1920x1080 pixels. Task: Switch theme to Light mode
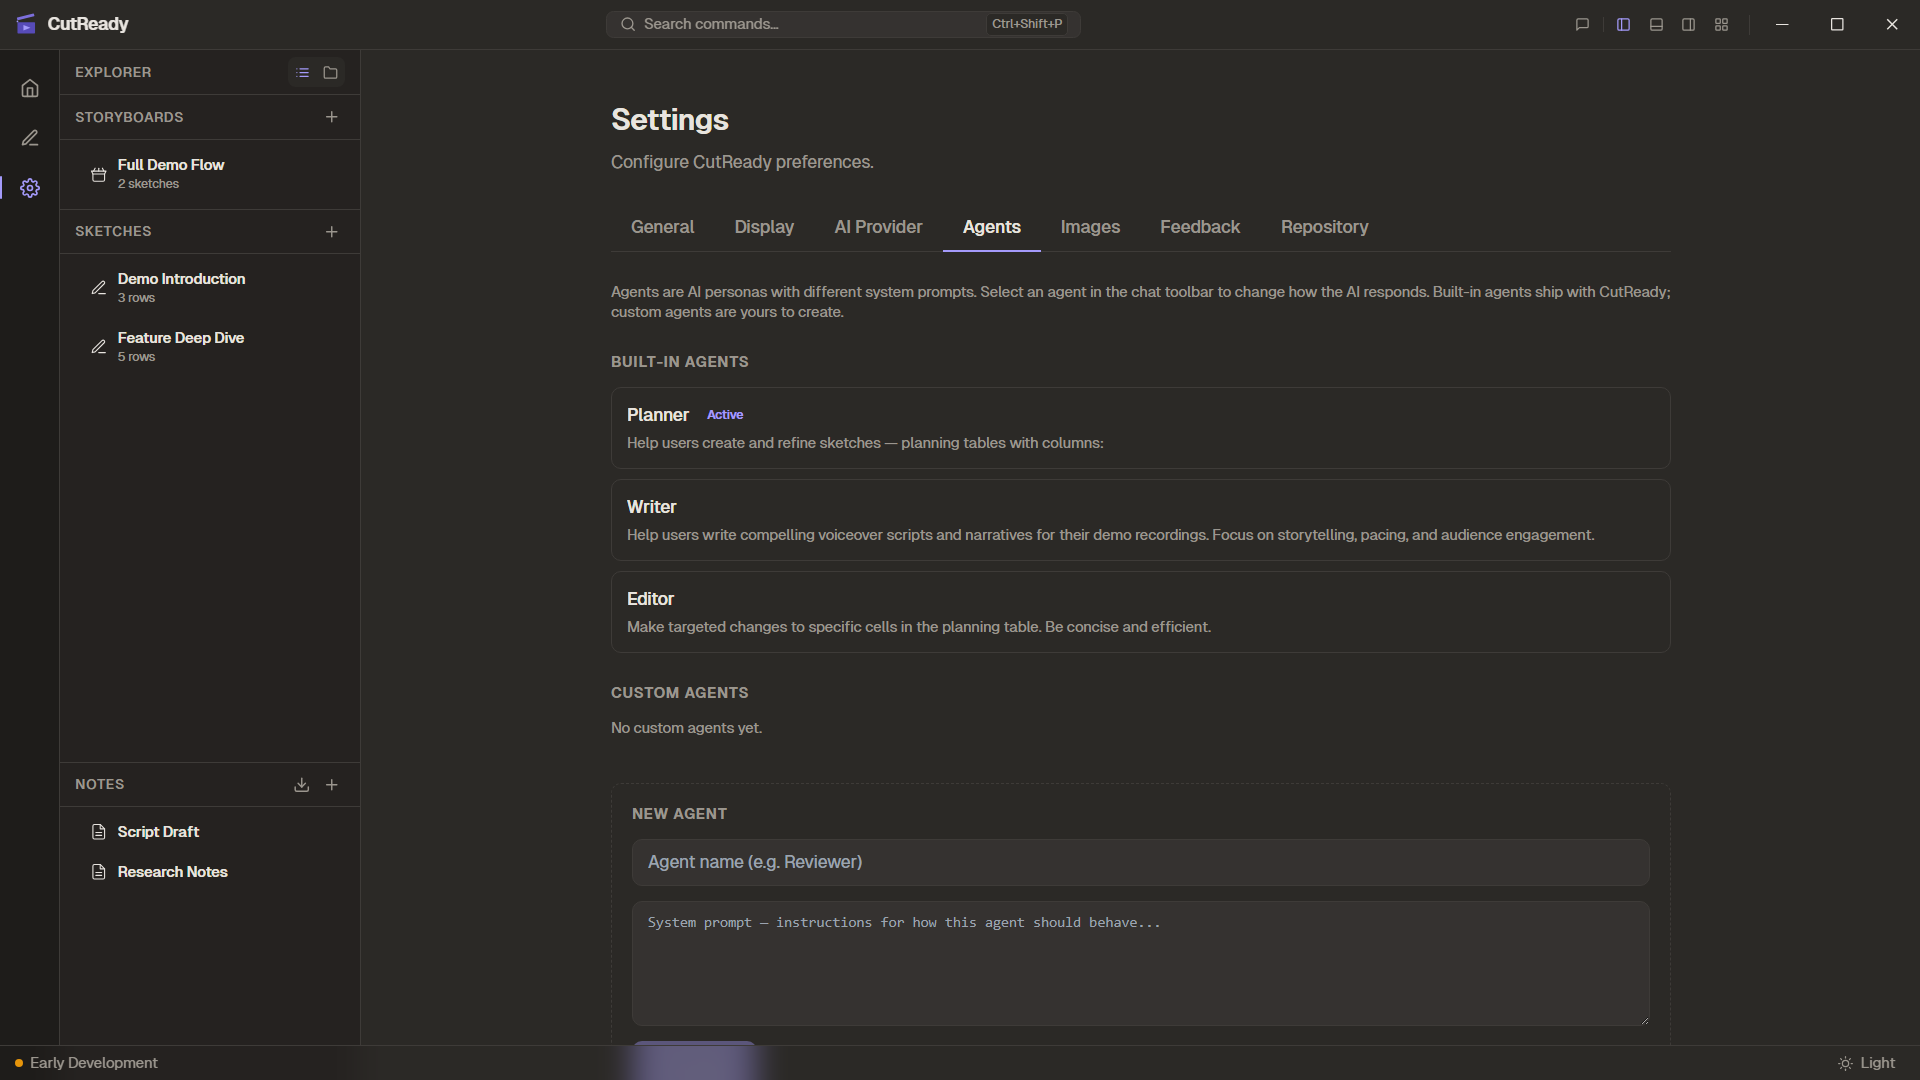[x=1868, y=1063]
